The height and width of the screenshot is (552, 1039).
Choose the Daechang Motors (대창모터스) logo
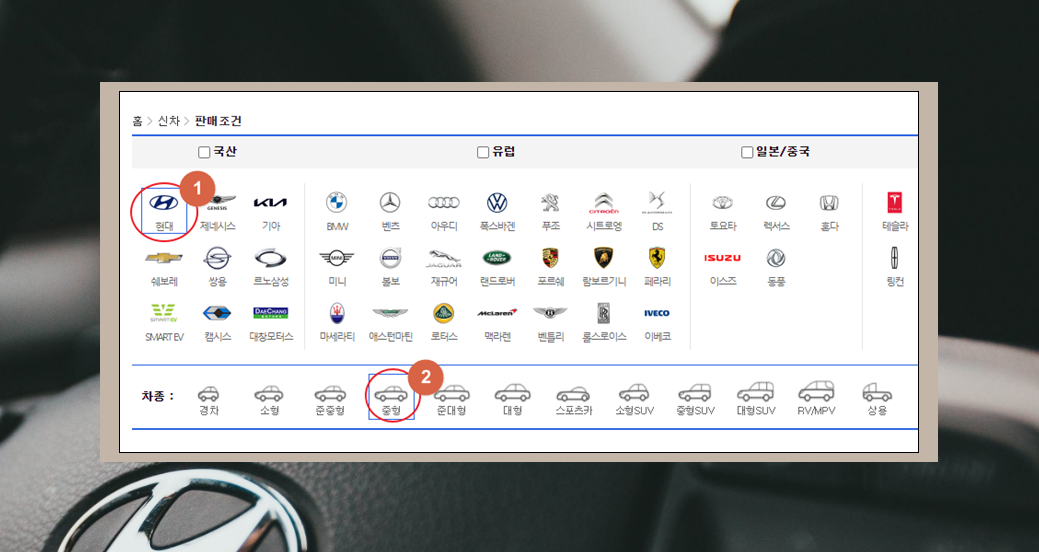pos(270,313)
